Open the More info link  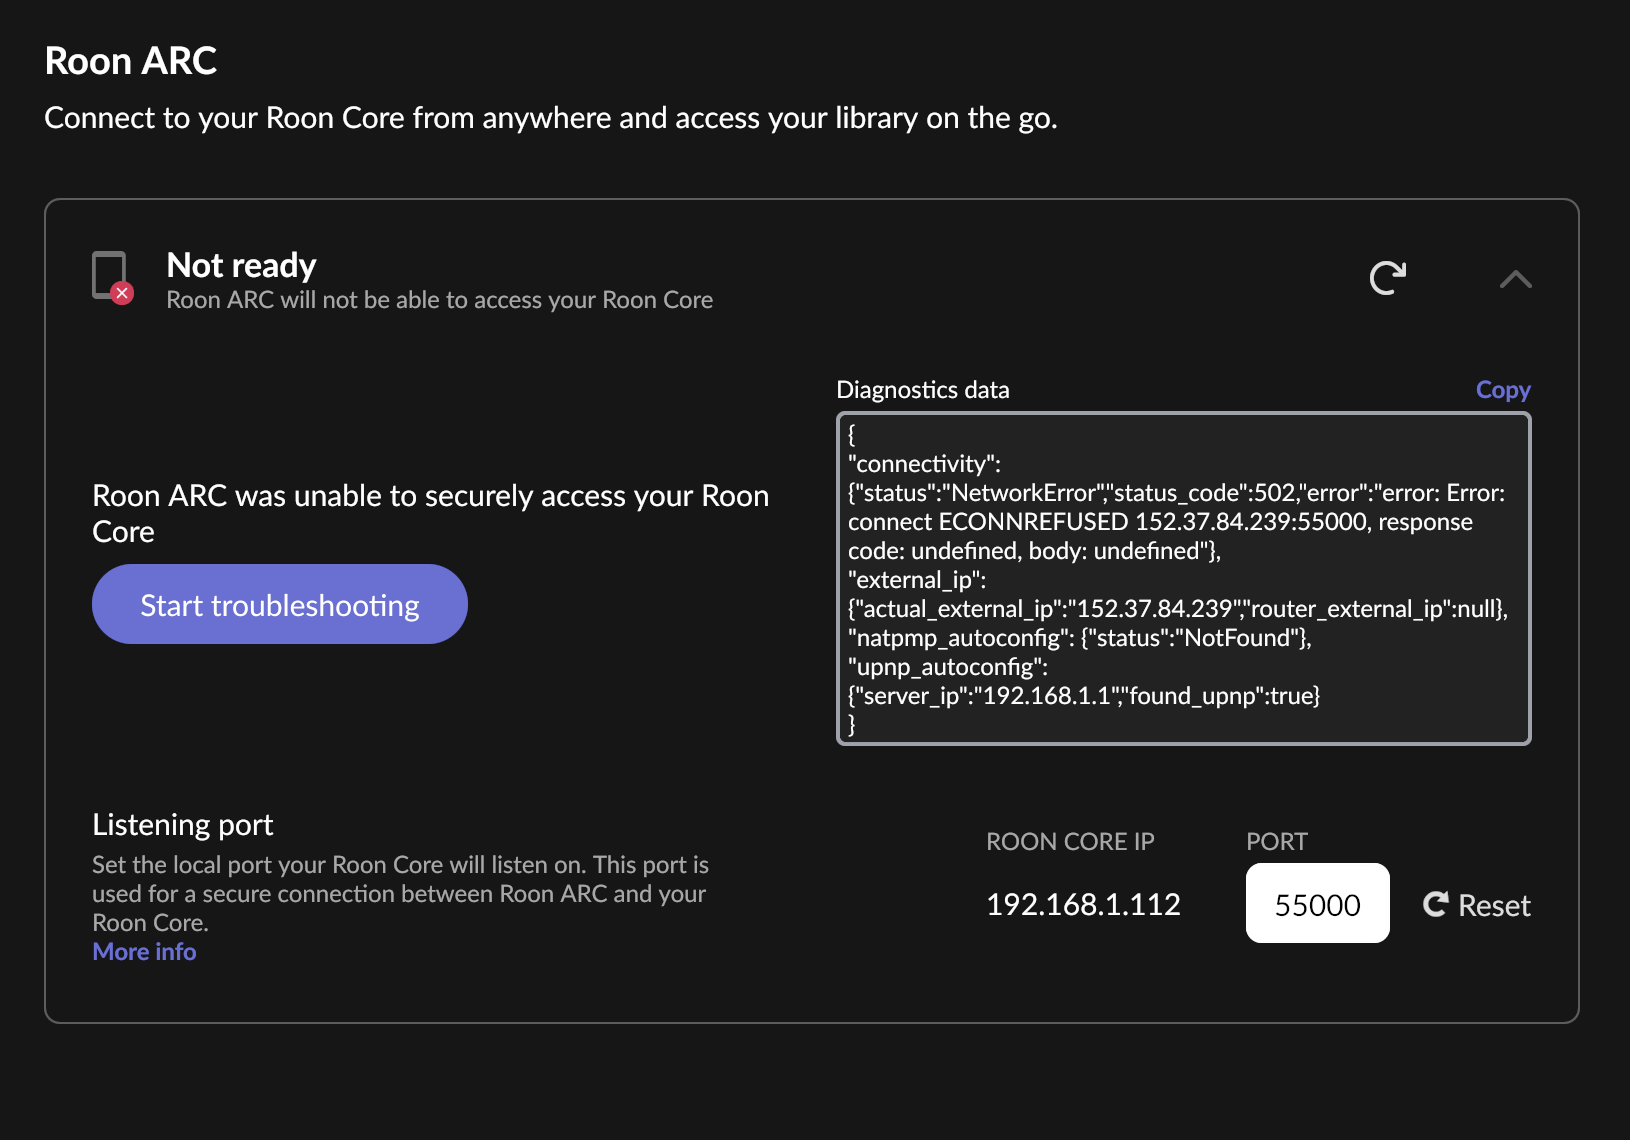tap(144, 952)
